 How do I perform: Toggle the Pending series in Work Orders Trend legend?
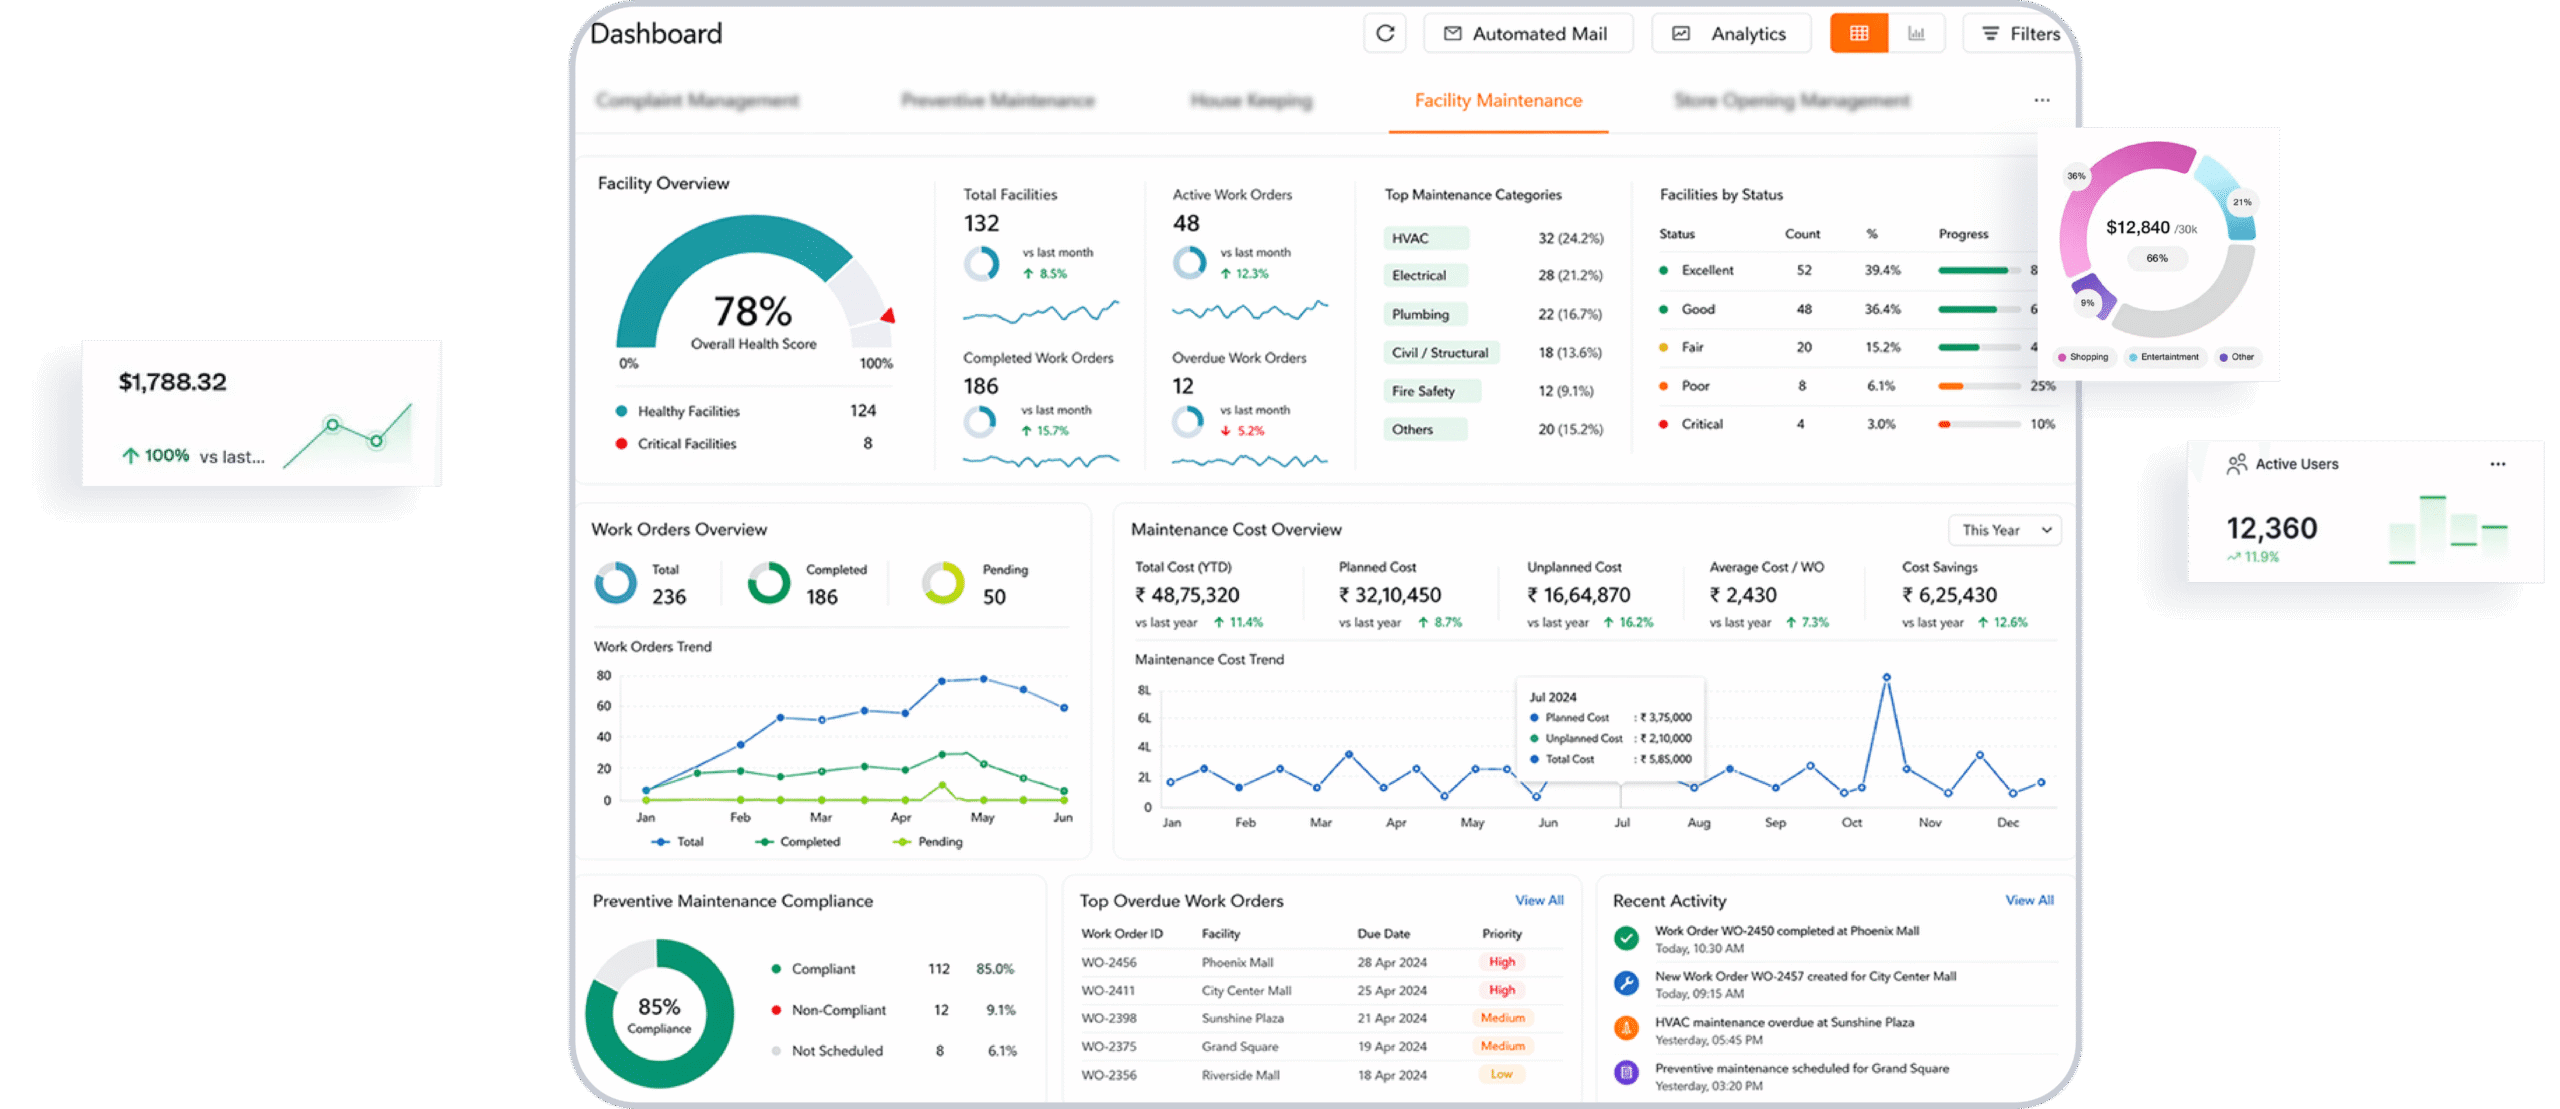[x=927, y=842]
